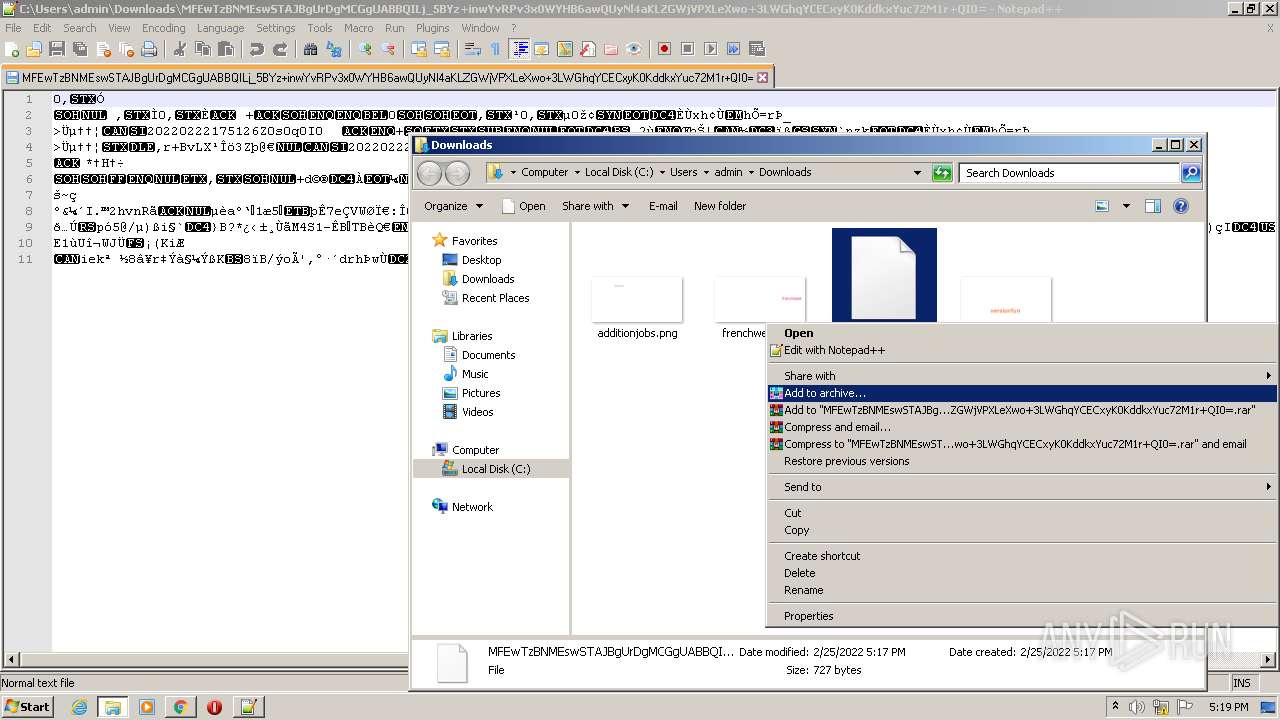
Task: Select Compress and email... menu entry
Action: click(x=1022, y=427)
